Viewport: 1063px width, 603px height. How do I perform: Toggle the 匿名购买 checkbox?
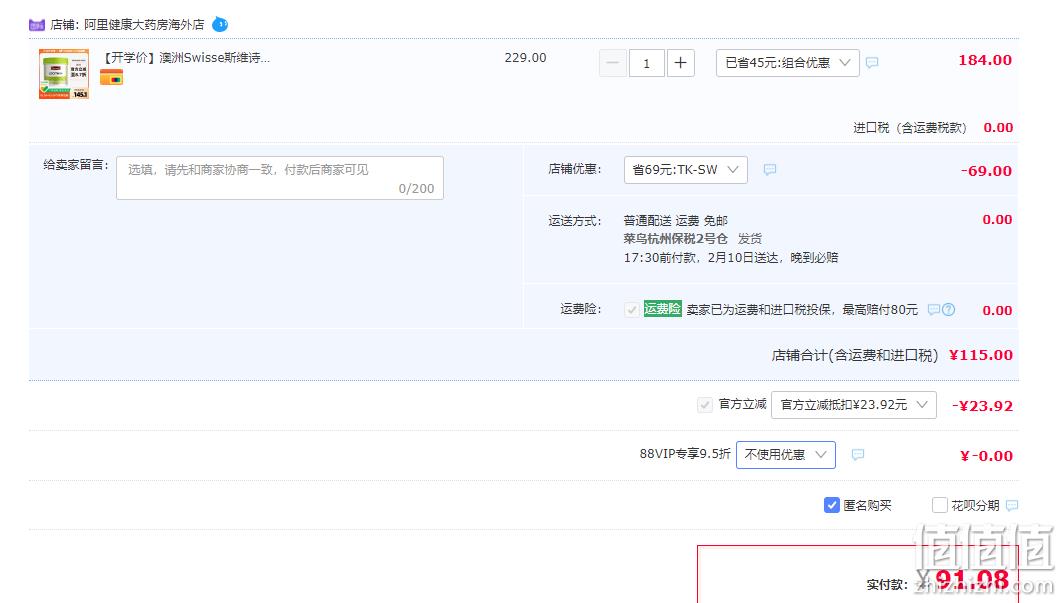832,505
